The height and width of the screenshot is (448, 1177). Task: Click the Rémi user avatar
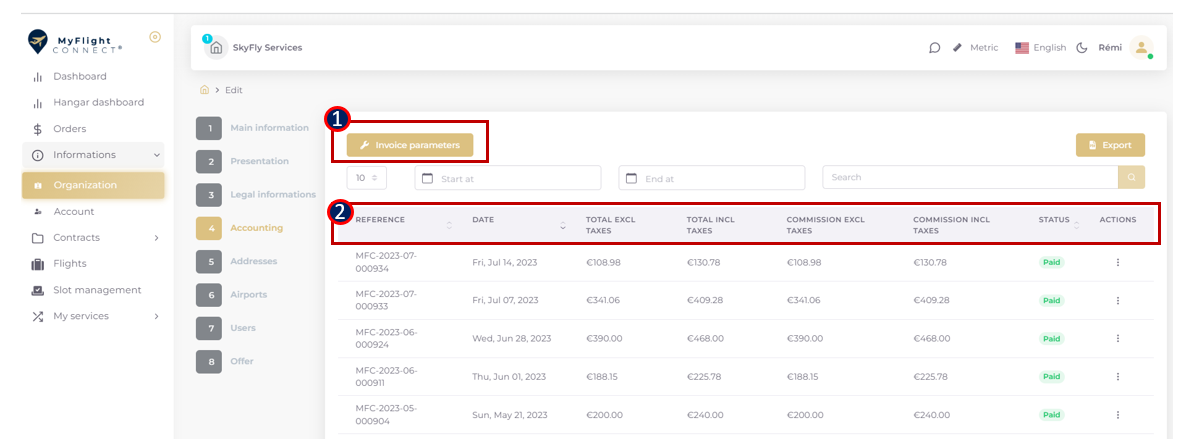pyautogui.click(x=1141, y=48)
